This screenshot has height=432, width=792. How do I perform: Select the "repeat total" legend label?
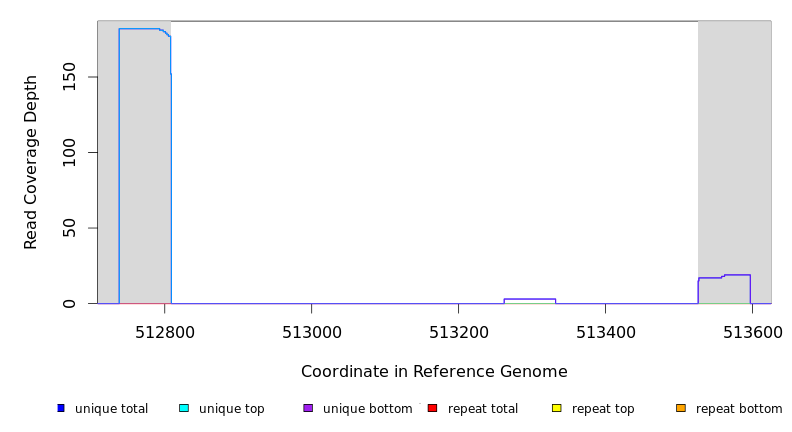[x=483, y=409]
